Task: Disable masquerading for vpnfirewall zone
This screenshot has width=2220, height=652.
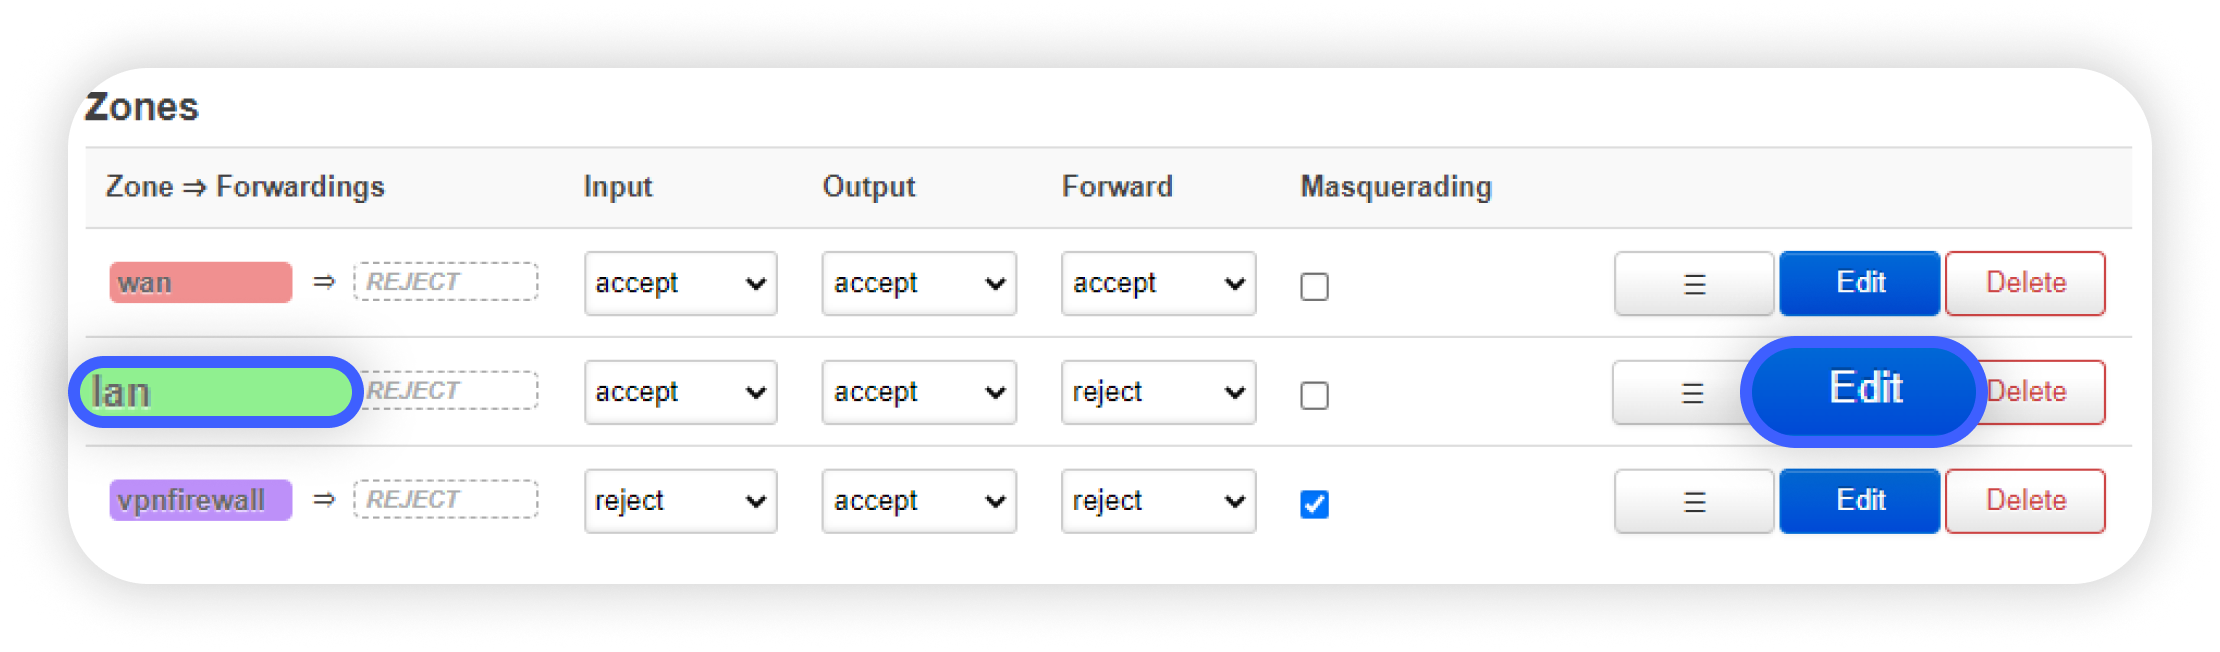Action: click(1314, 504)
